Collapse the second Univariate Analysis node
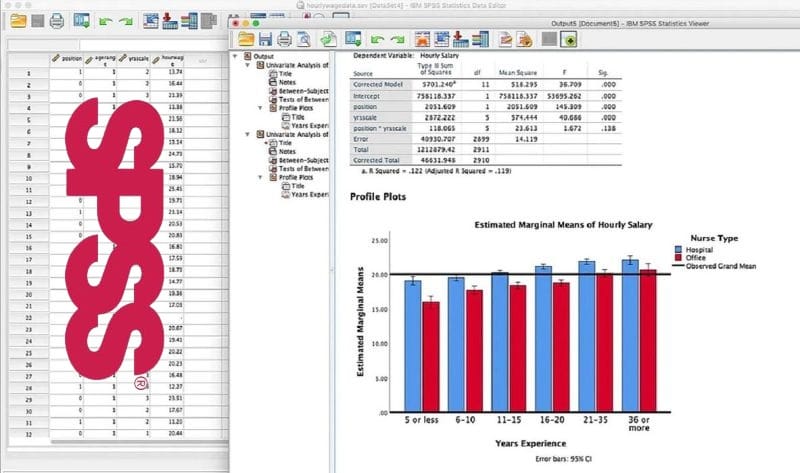The image size is (800, 473). [x=247, y=134]
